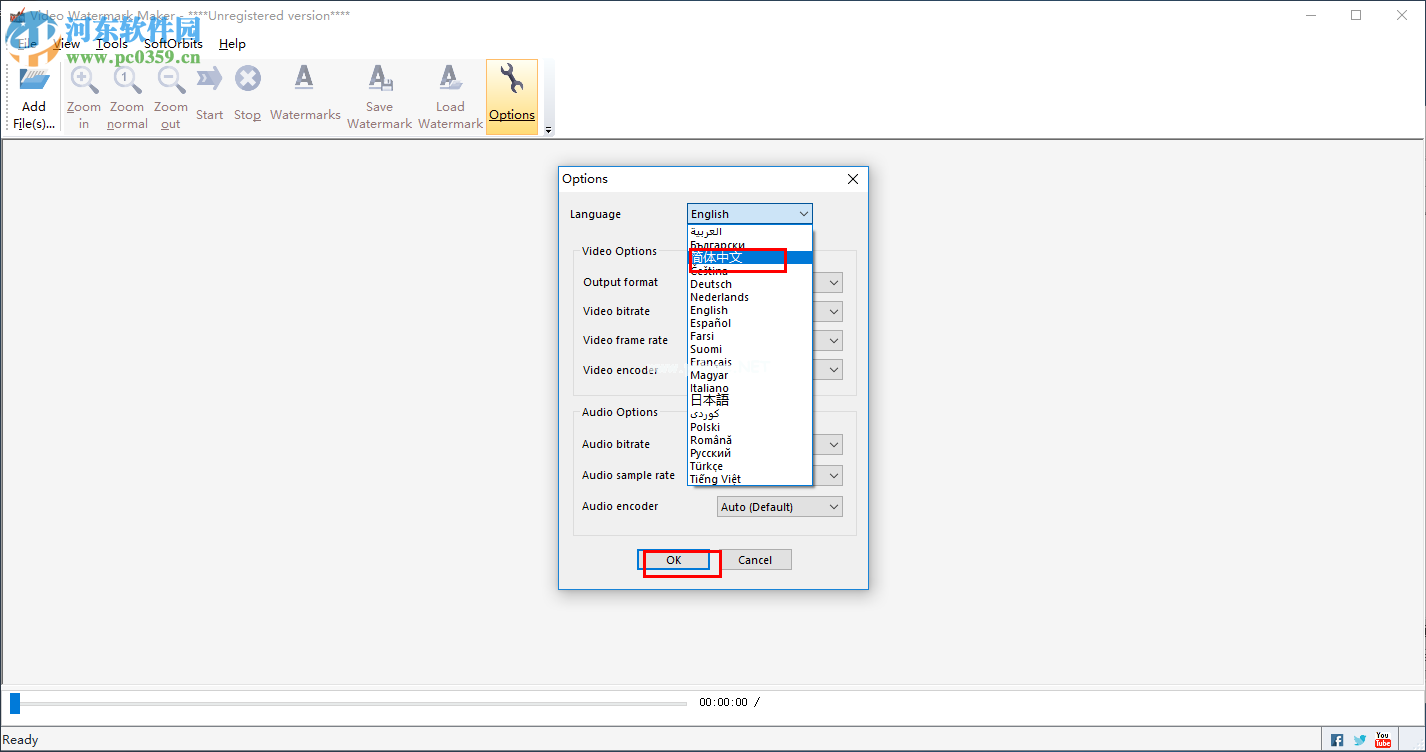
Task: Click the Zoom in magnifier icon
Action: [84, 80]
